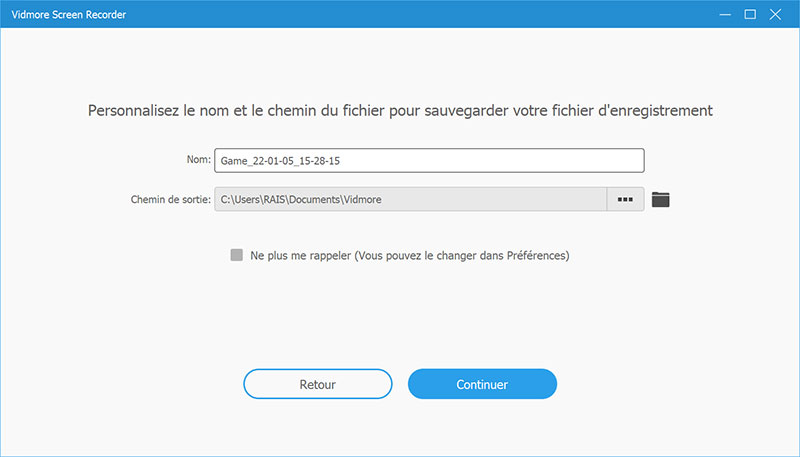
Task: Click the 'Nom:' label text
Action: (198, 160)
